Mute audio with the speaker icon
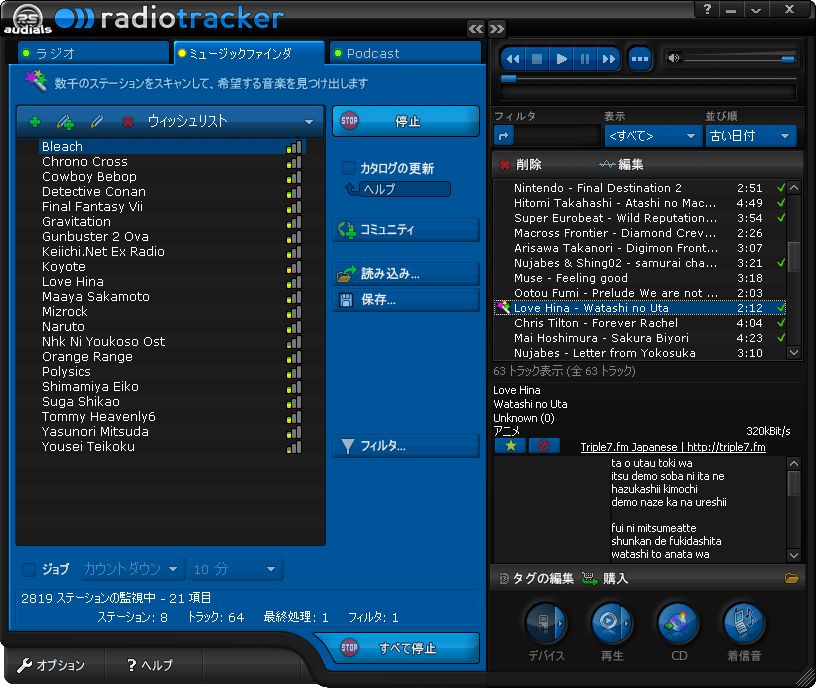816x688 pixels. tap(673, 58)
